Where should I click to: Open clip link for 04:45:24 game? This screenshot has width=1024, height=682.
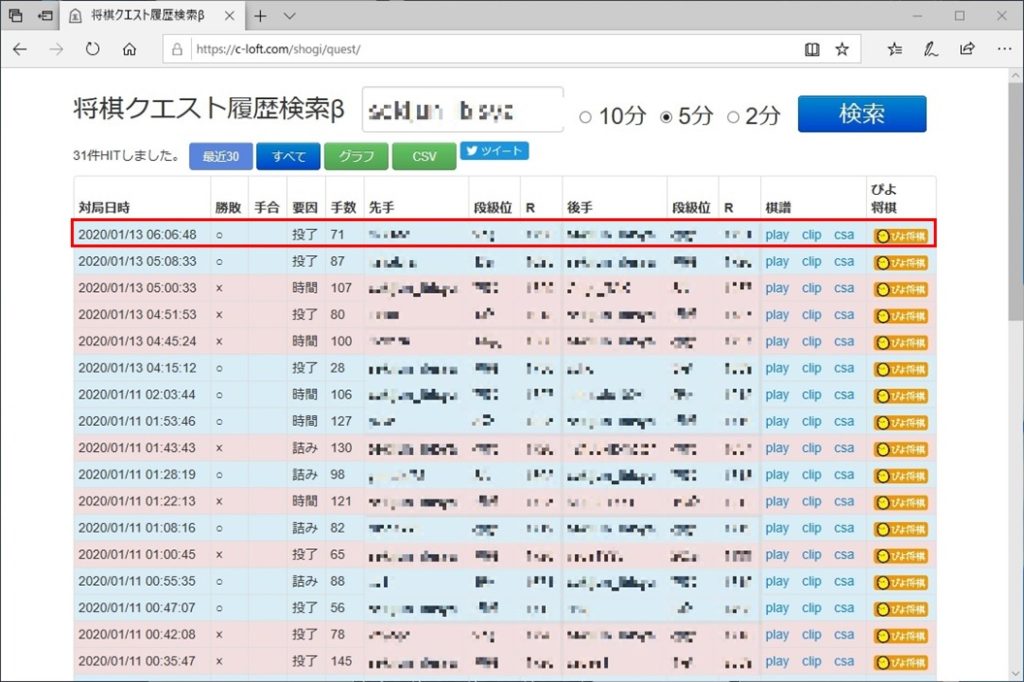point(812,341)
